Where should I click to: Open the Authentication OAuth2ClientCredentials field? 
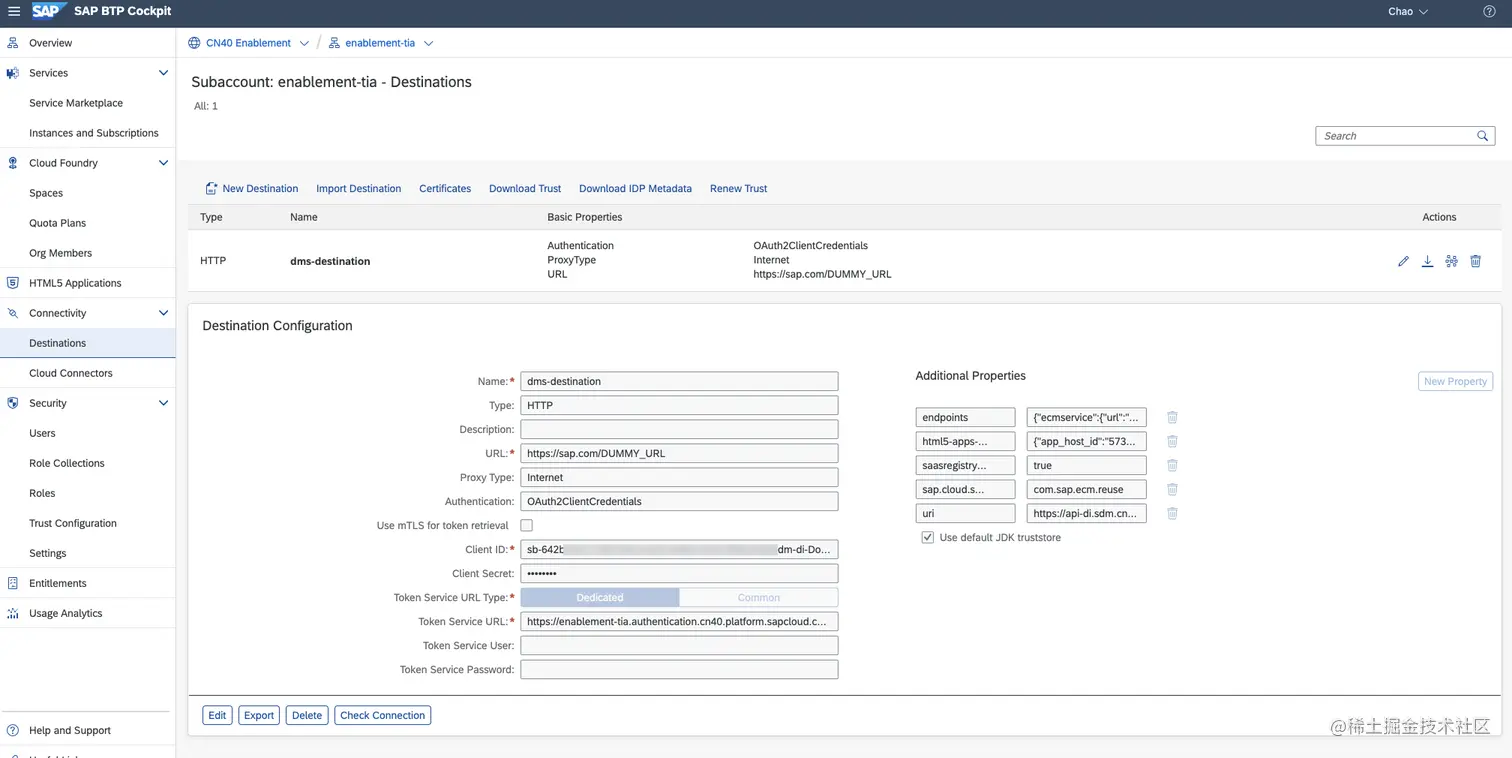tap(679, 501)
